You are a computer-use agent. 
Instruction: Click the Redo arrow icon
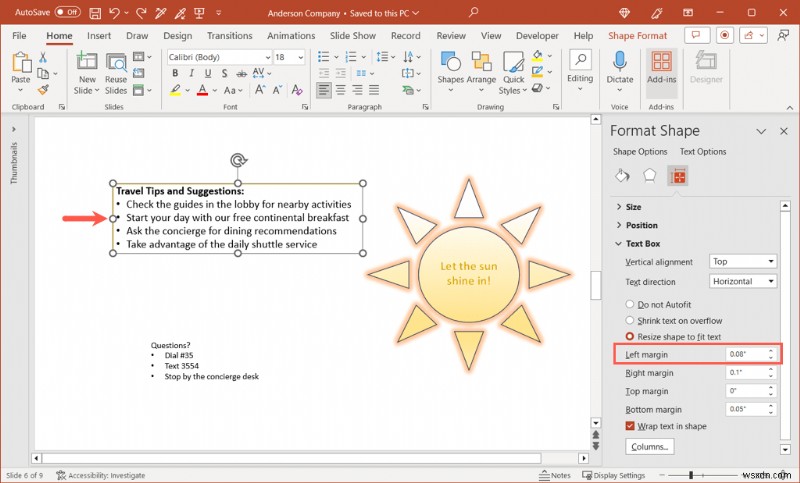point(141,13)
